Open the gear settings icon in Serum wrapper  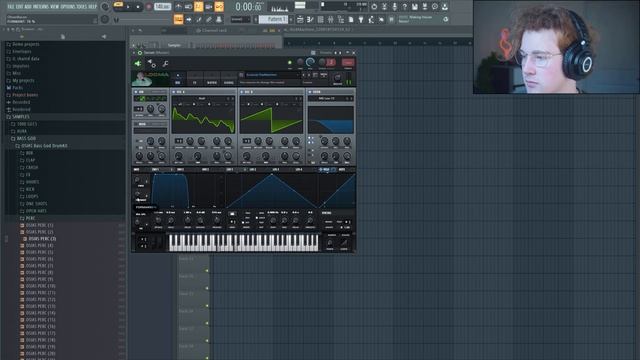(151, 63)
